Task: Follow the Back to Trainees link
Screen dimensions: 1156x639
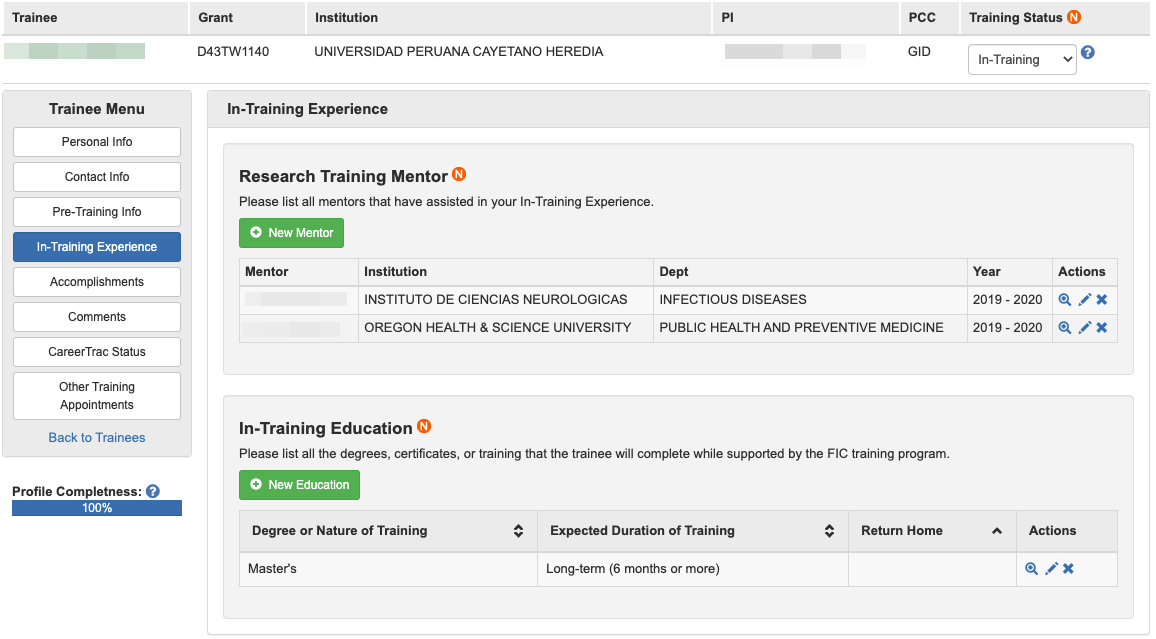Action: [97, 438]
